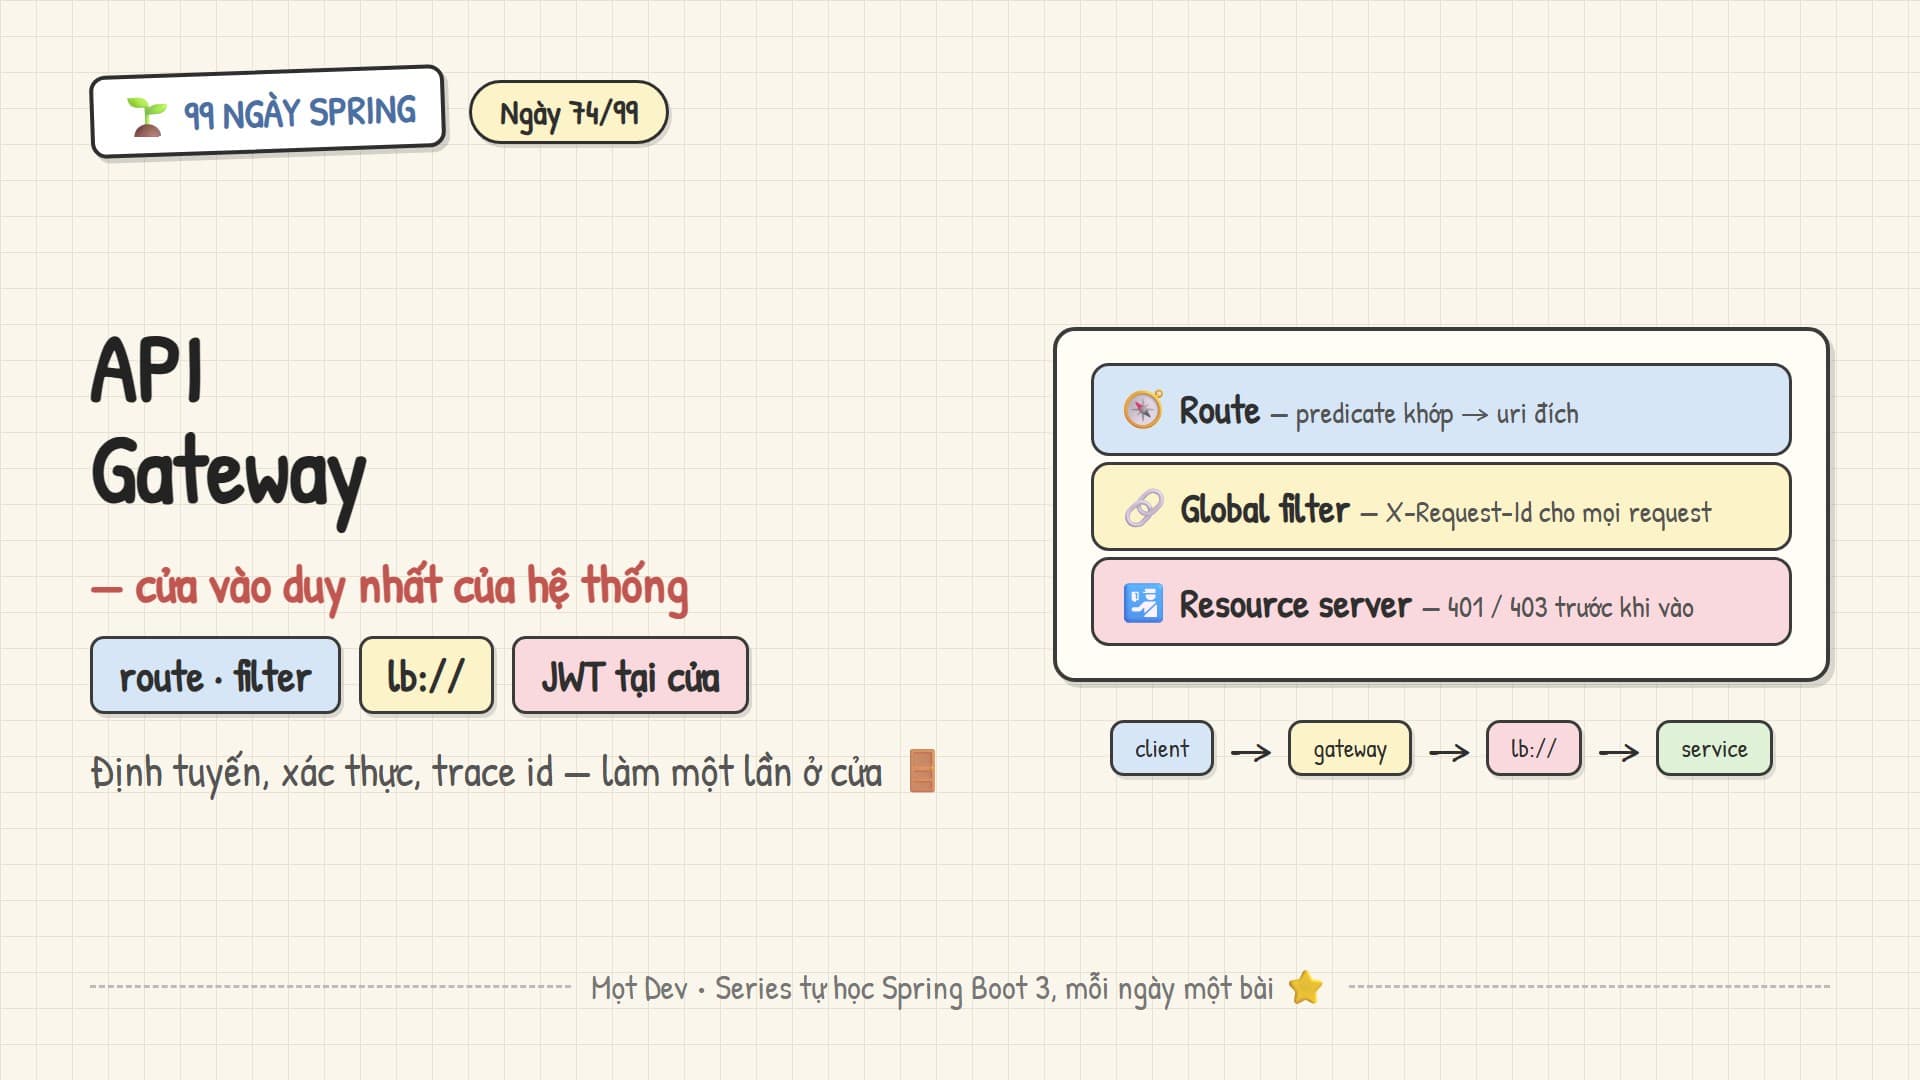Click the chain link icon beside Global filter

coord(1143,508)
